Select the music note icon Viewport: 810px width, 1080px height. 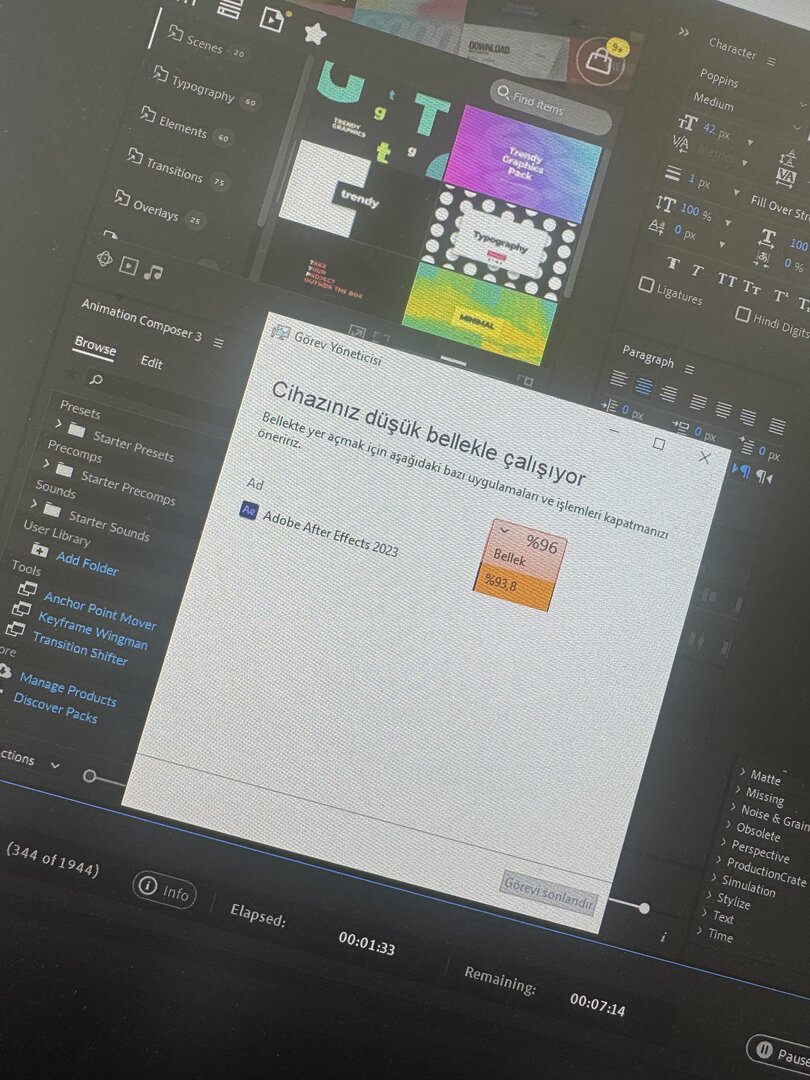153,272
